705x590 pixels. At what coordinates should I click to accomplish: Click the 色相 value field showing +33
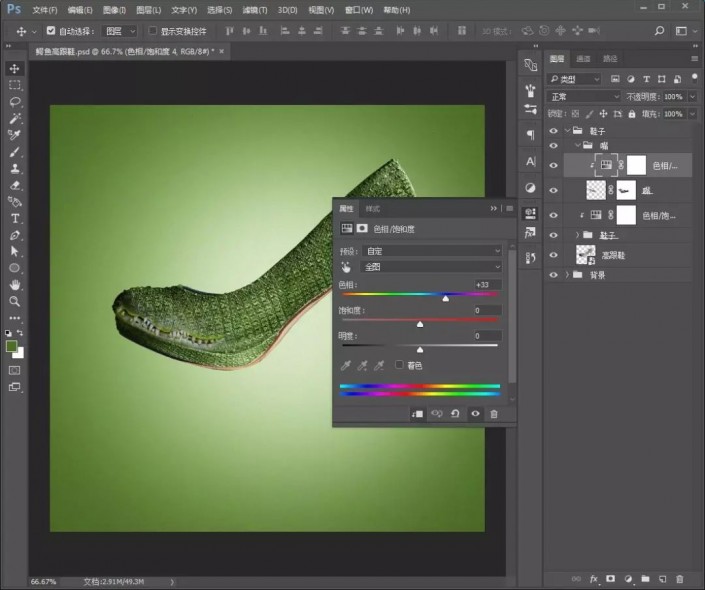[x=488, y=285]
